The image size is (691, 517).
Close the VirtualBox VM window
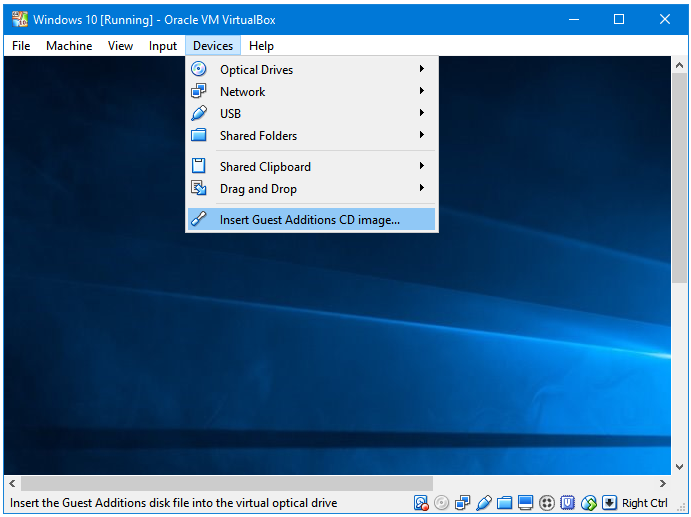(x=665, y=19)
